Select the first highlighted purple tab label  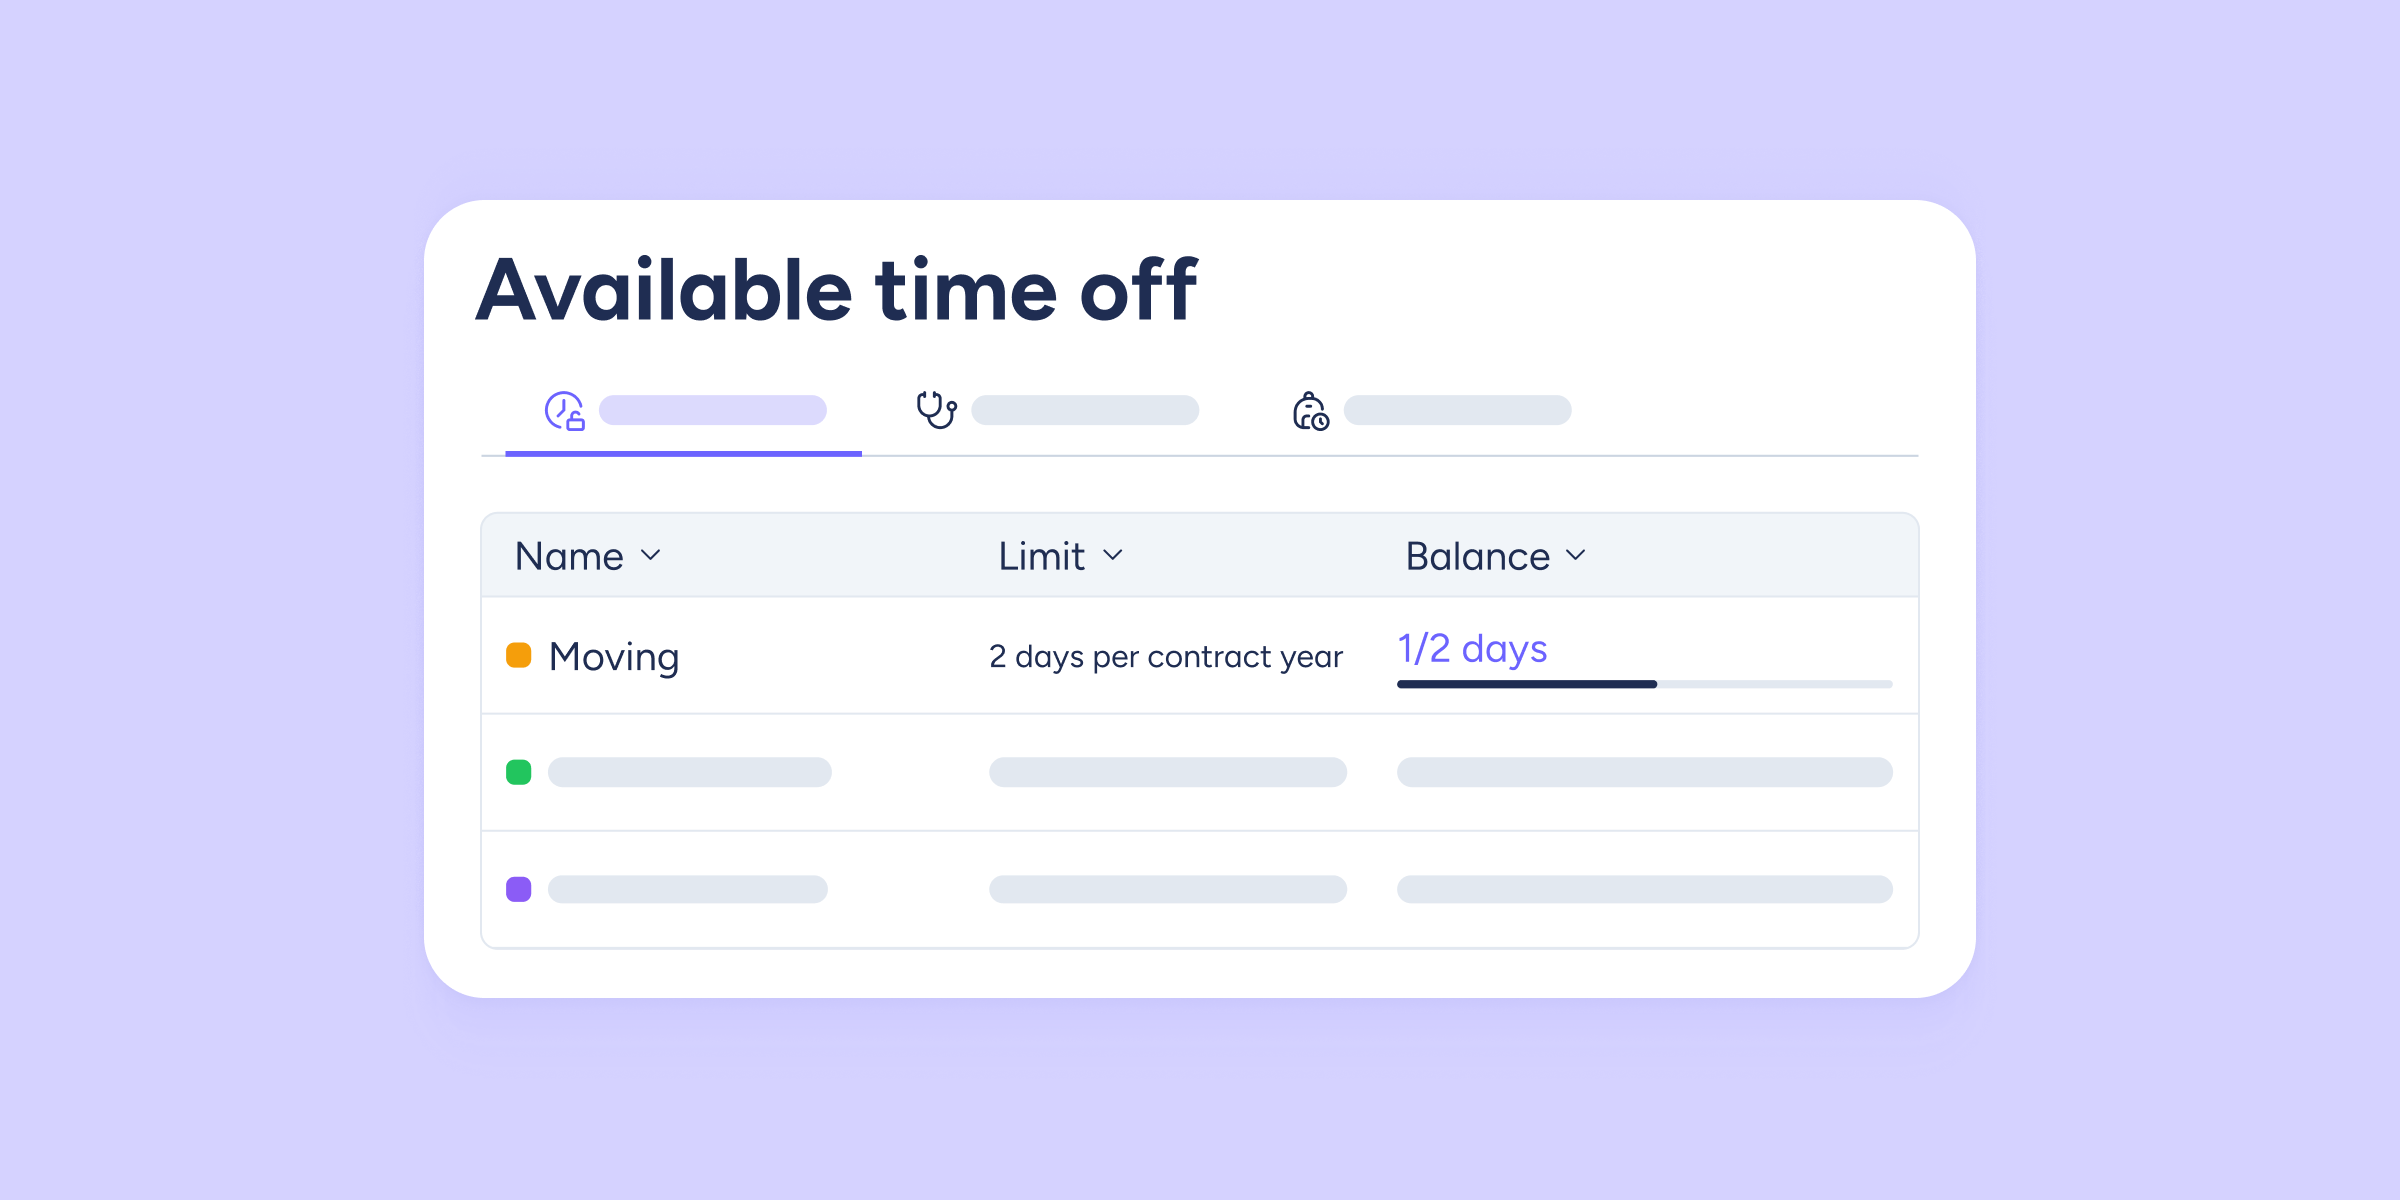coord(712,410)
